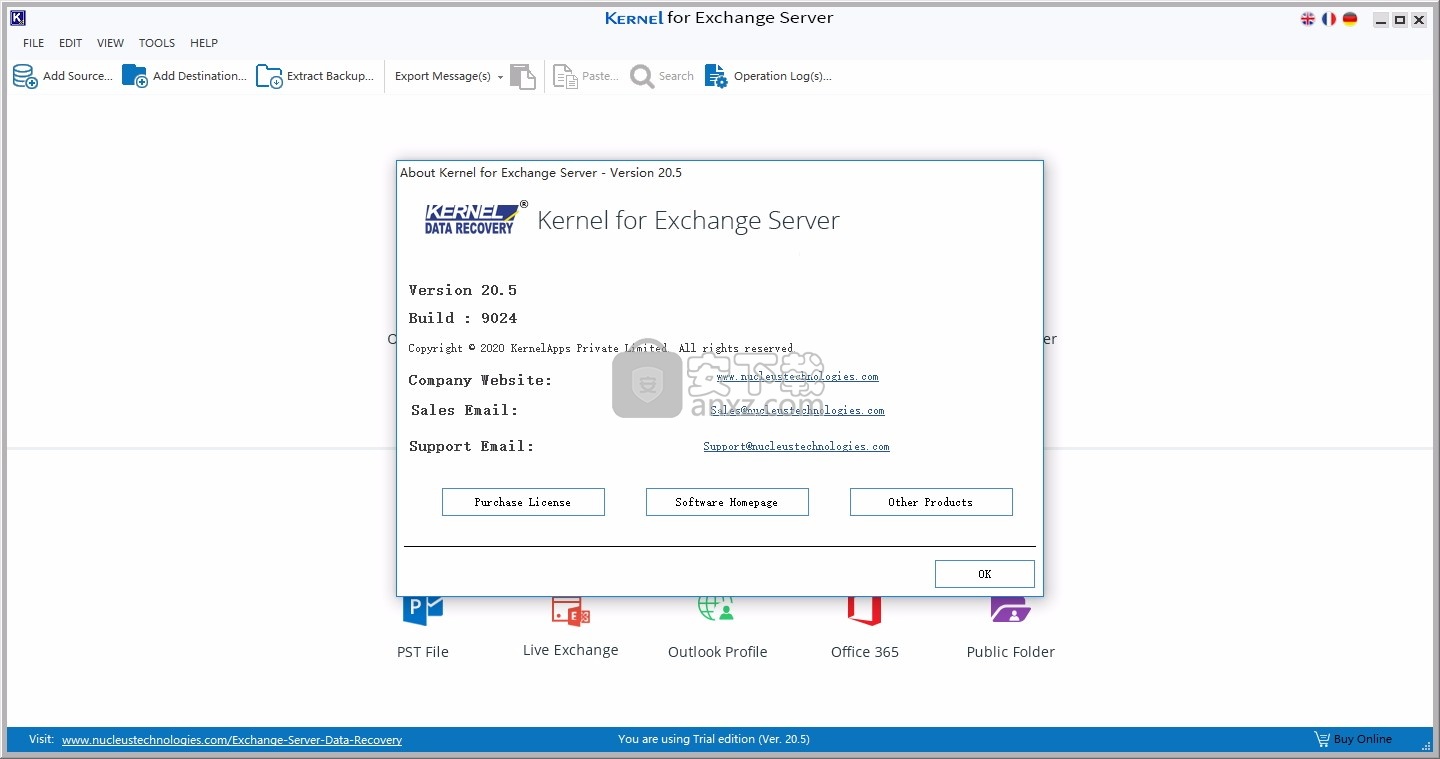Click the Copyright 2020 KernelApps notice text

(x=601, y=348)
